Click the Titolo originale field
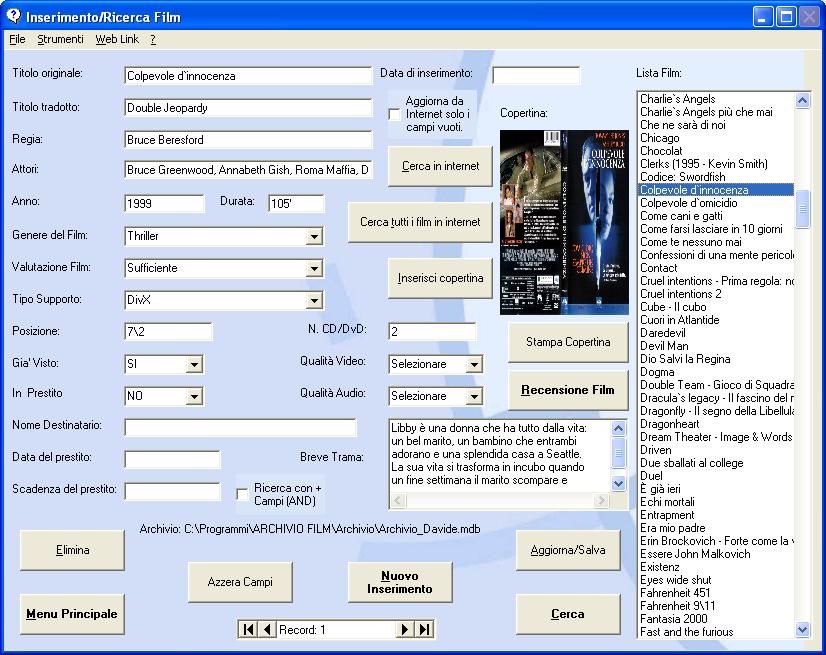 point(248,76)
